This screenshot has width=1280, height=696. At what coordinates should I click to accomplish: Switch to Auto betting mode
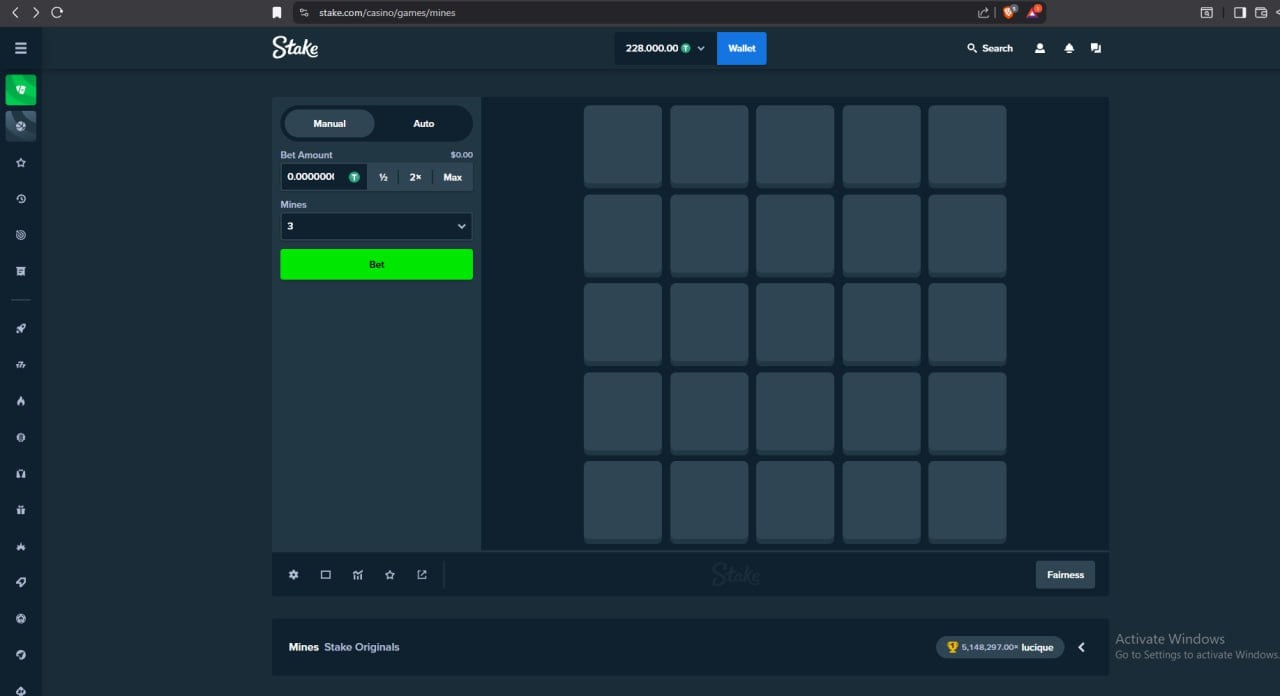coord(423,123)
